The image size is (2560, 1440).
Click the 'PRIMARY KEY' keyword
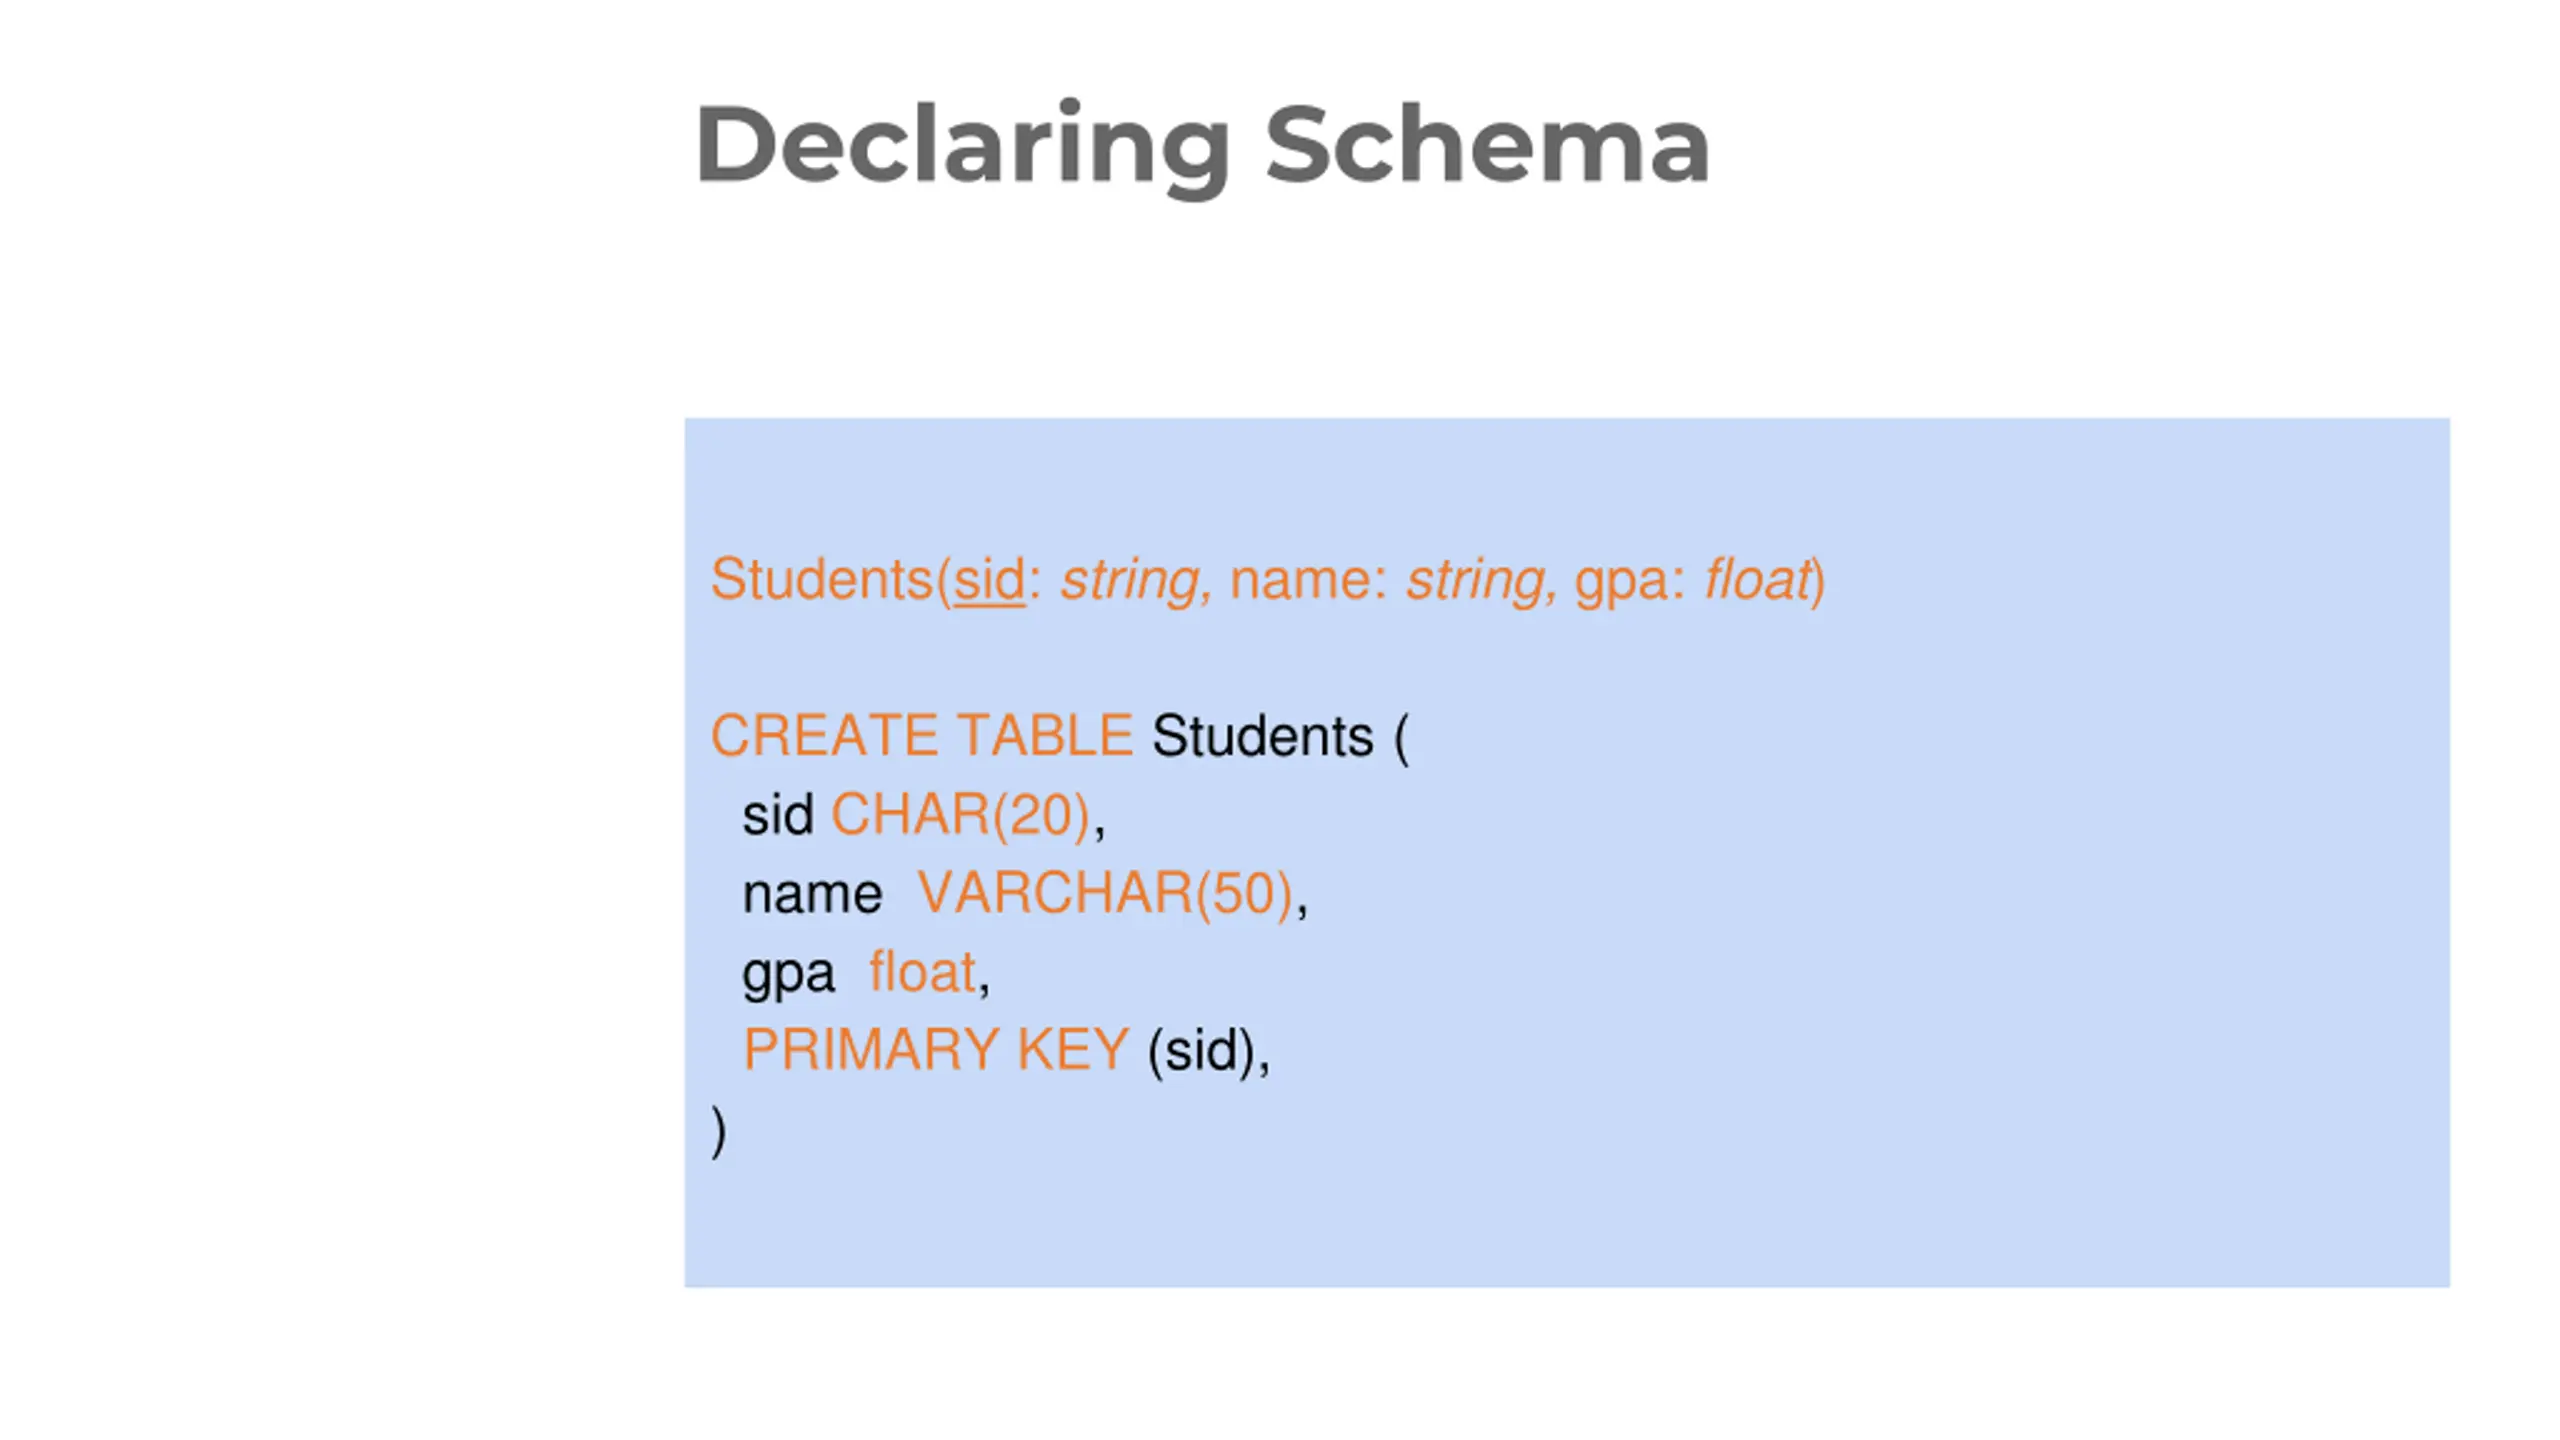pyautogui.click(x=936, y=1050)
